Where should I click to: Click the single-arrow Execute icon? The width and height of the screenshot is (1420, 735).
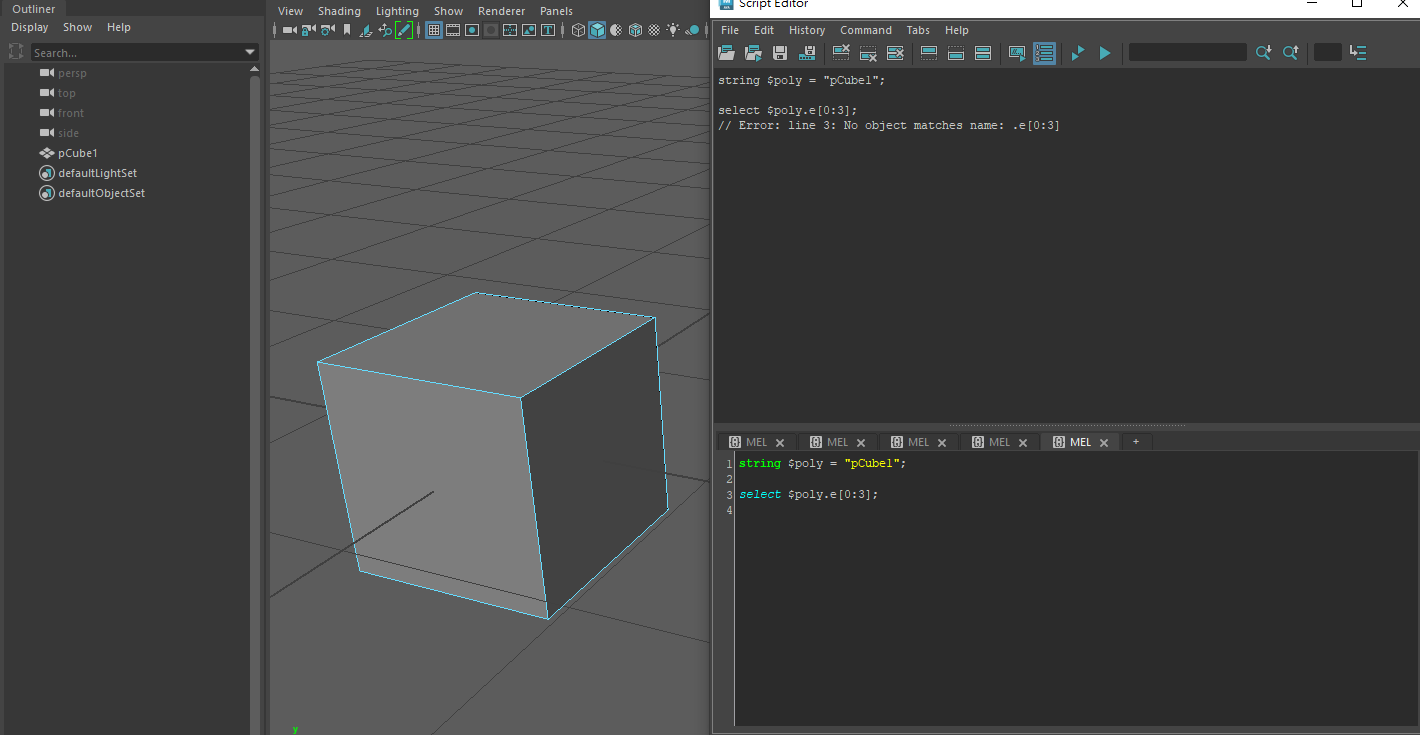tap(1104, 53)
